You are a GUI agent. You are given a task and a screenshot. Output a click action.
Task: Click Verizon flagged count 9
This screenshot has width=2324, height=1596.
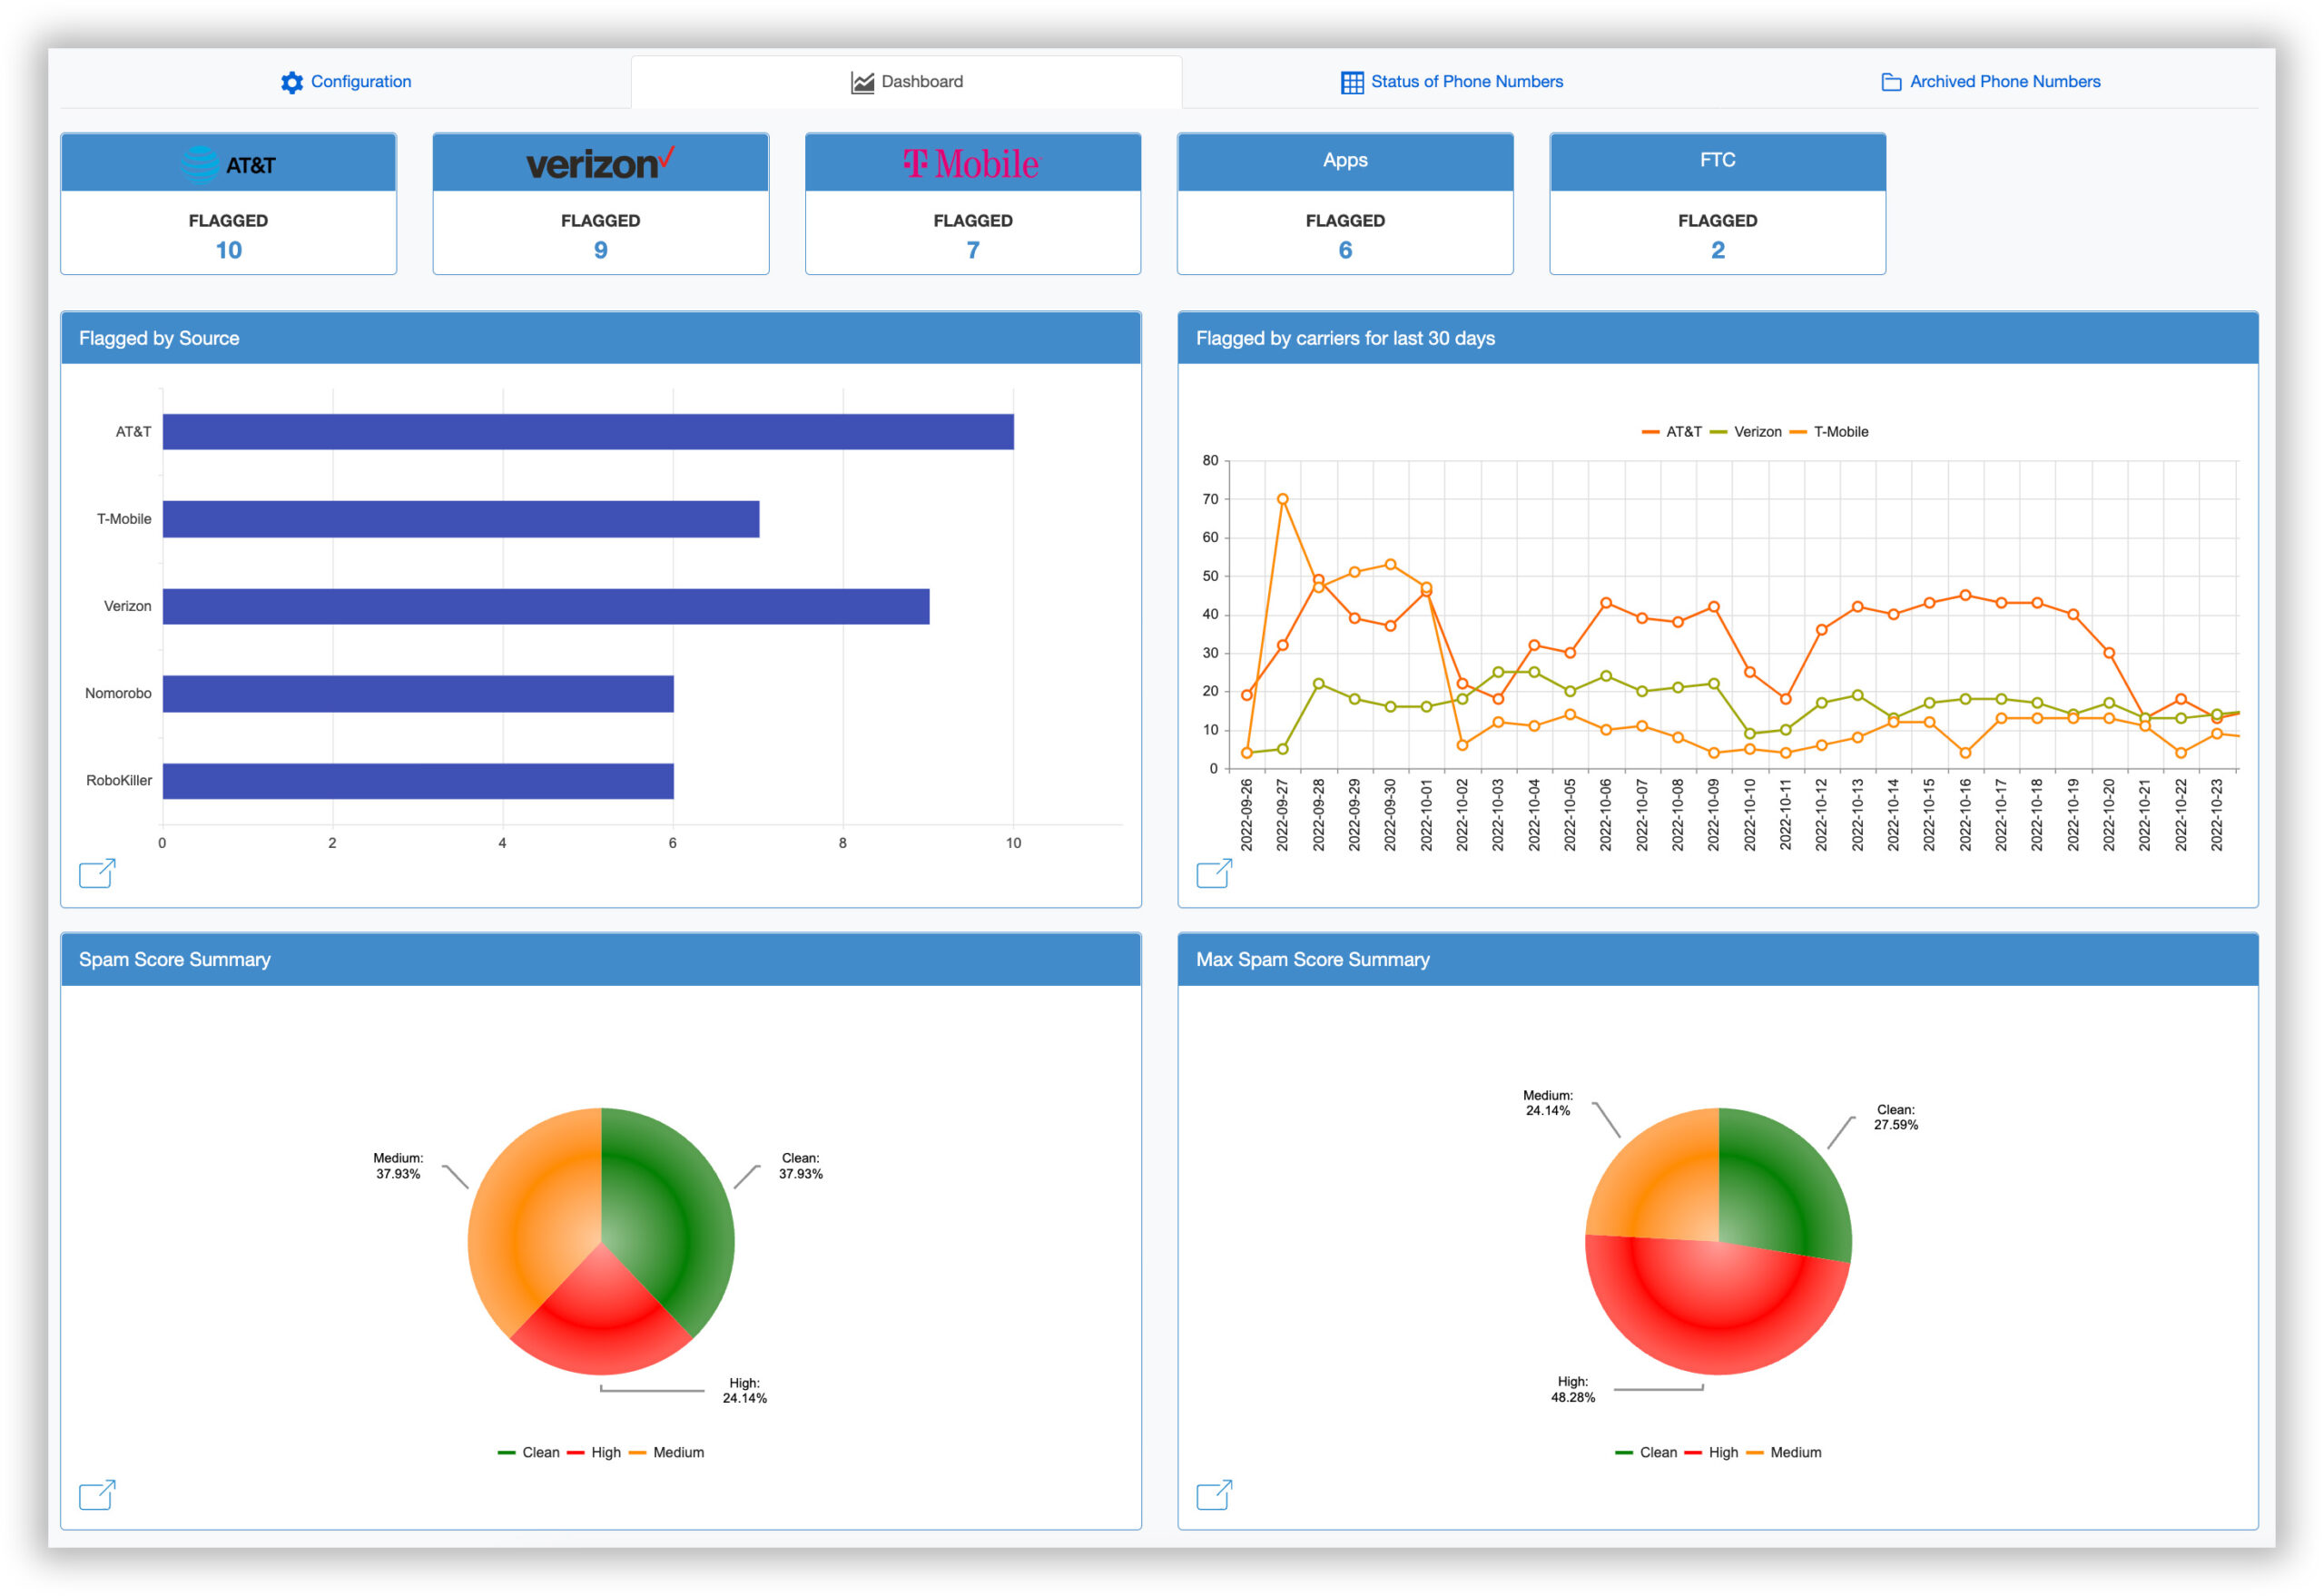coord(601,250)
